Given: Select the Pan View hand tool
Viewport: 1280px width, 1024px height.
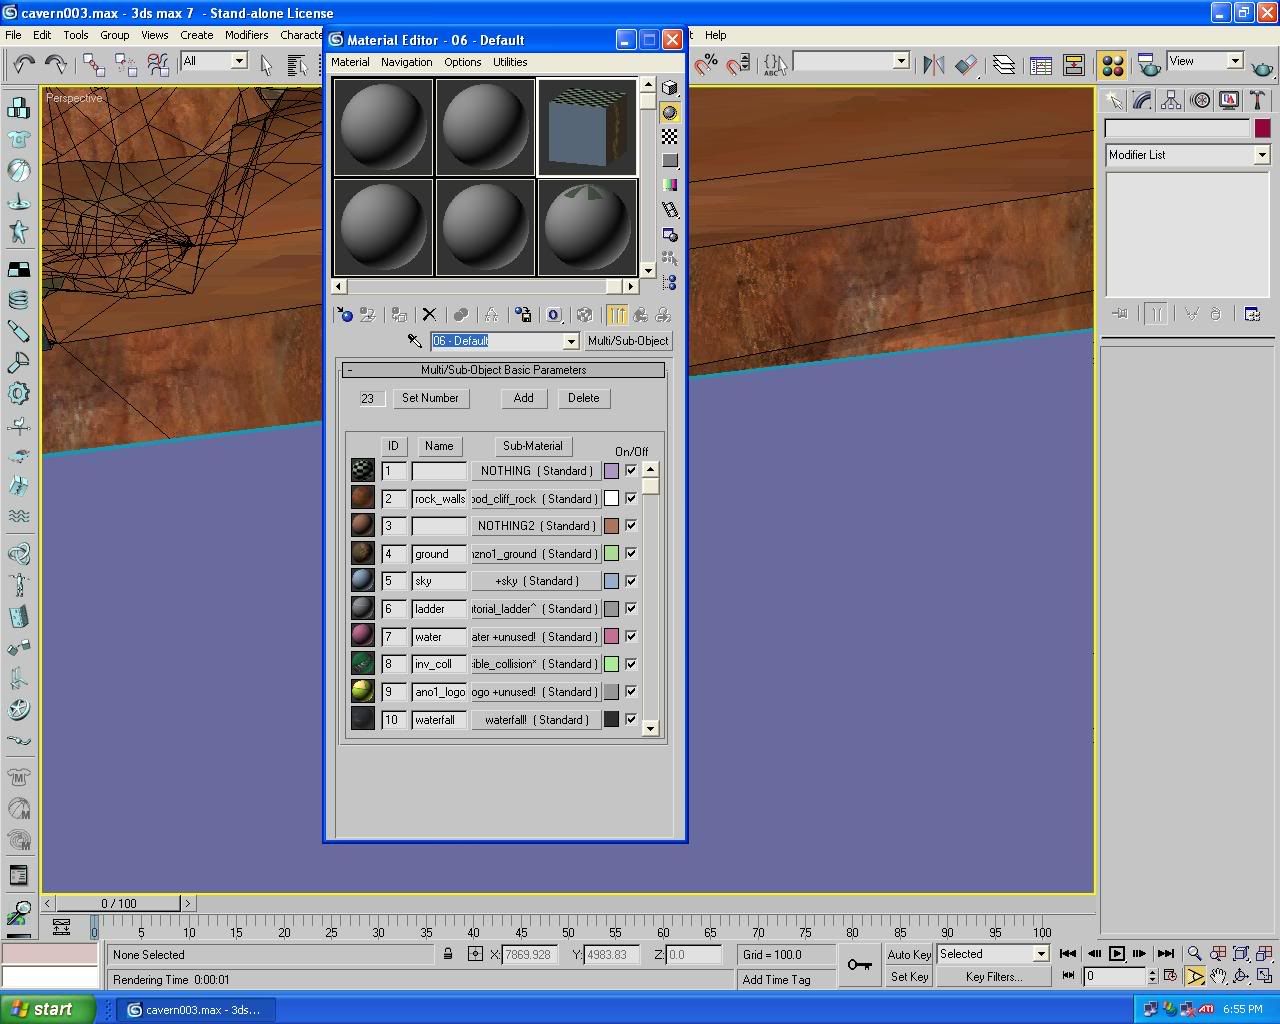Looking at the screenshot, I should 1218,976.
